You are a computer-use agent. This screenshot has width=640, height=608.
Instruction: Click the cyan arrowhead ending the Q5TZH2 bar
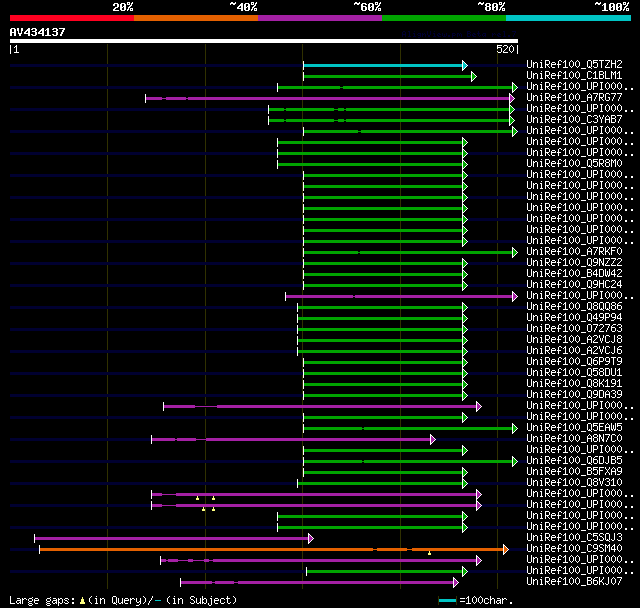(465, 65)
